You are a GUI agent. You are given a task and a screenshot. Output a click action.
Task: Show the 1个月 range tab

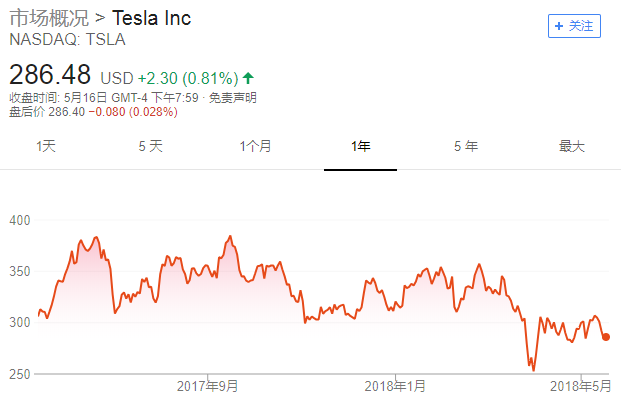point(255,146)
